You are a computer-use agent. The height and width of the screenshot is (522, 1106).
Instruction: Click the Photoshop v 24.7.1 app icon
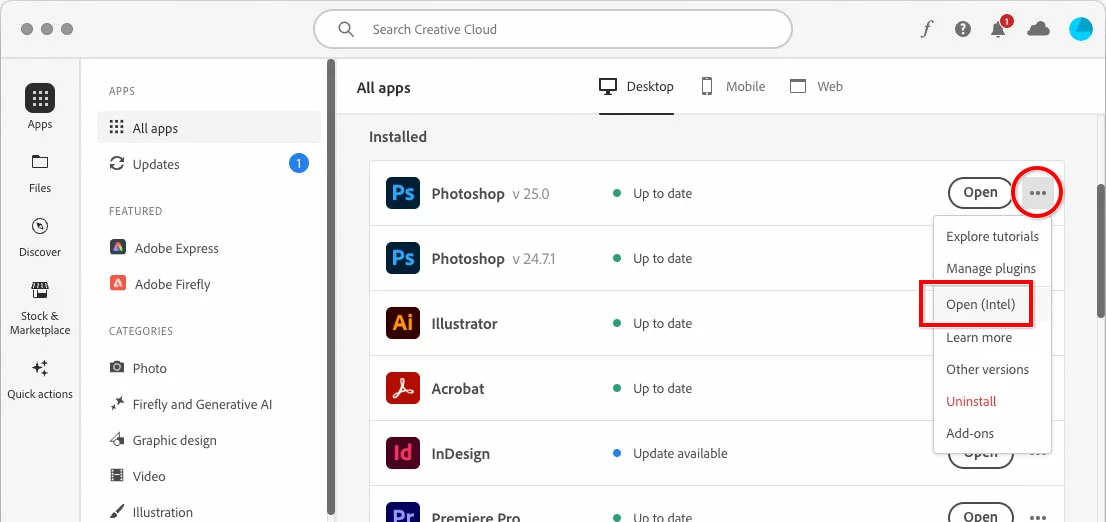coord(403,258)
